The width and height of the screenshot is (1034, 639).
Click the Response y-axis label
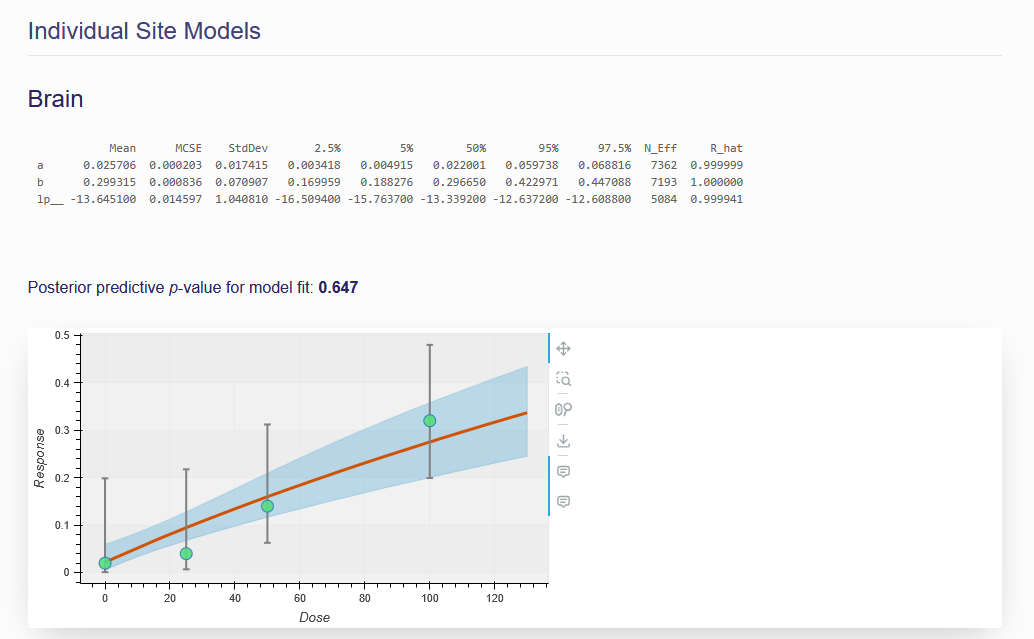coord(40,458)
